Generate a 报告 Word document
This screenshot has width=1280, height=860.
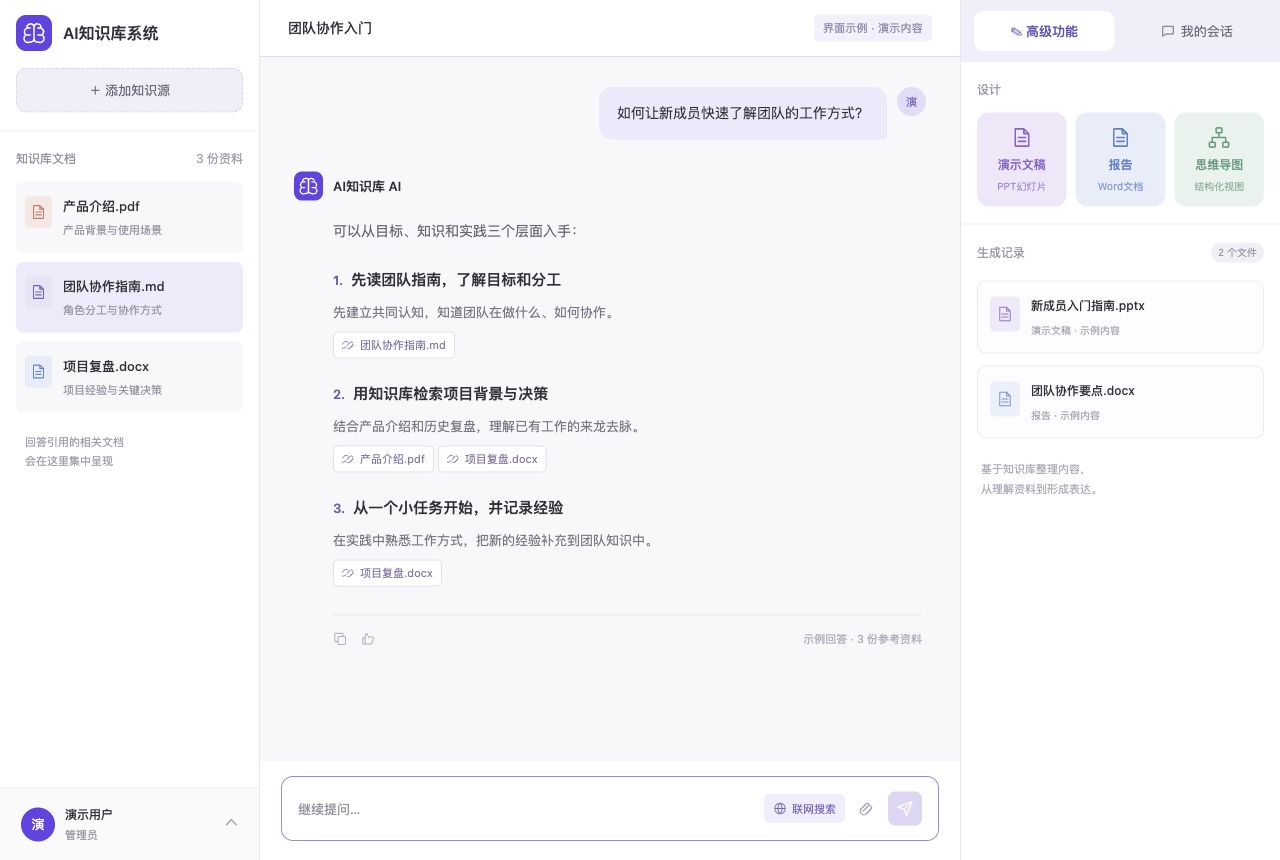(1120, 160)
